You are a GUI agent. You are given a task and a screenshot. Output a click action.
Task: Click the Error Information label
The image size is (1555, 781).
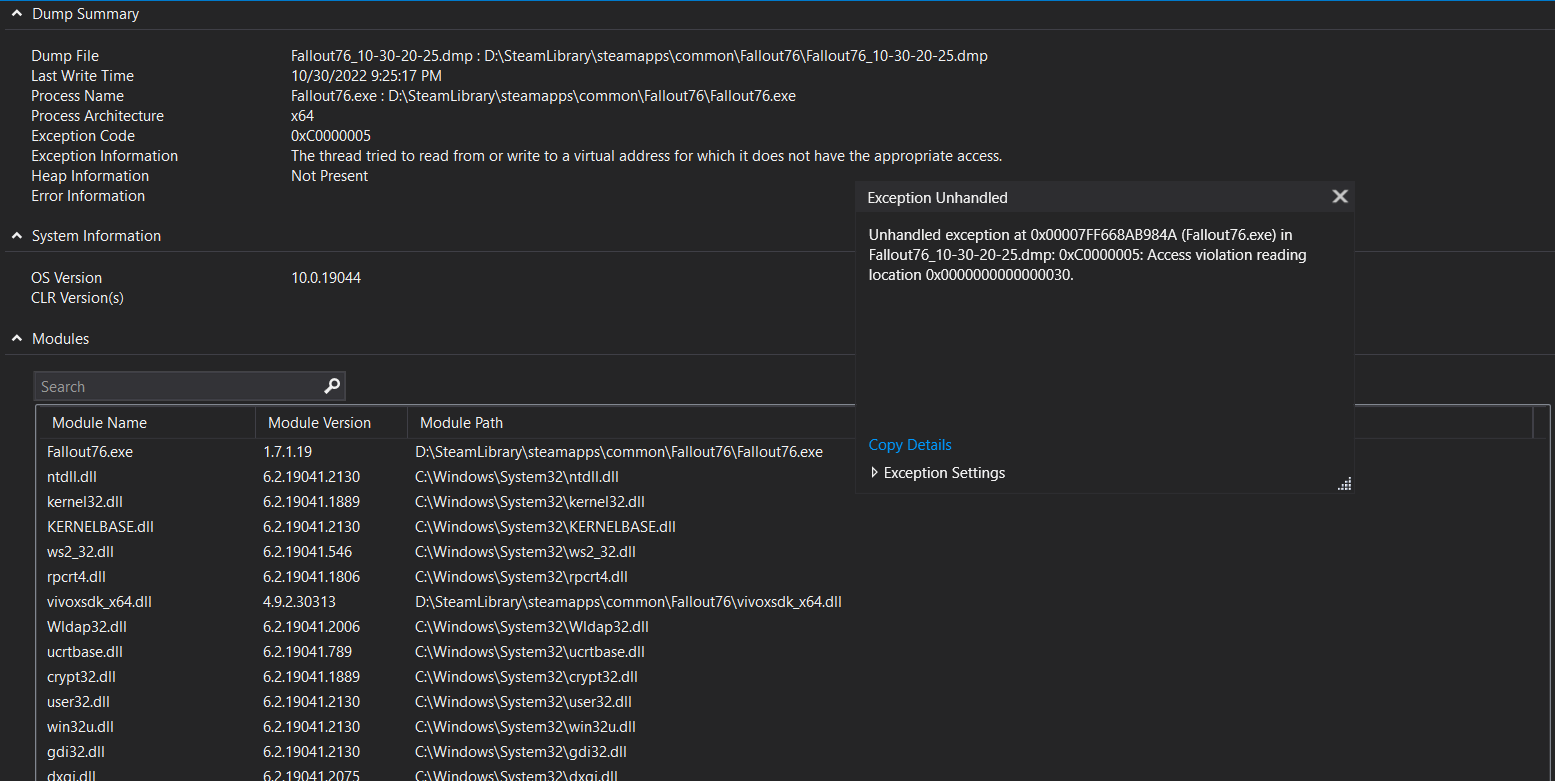click(88, 196)
